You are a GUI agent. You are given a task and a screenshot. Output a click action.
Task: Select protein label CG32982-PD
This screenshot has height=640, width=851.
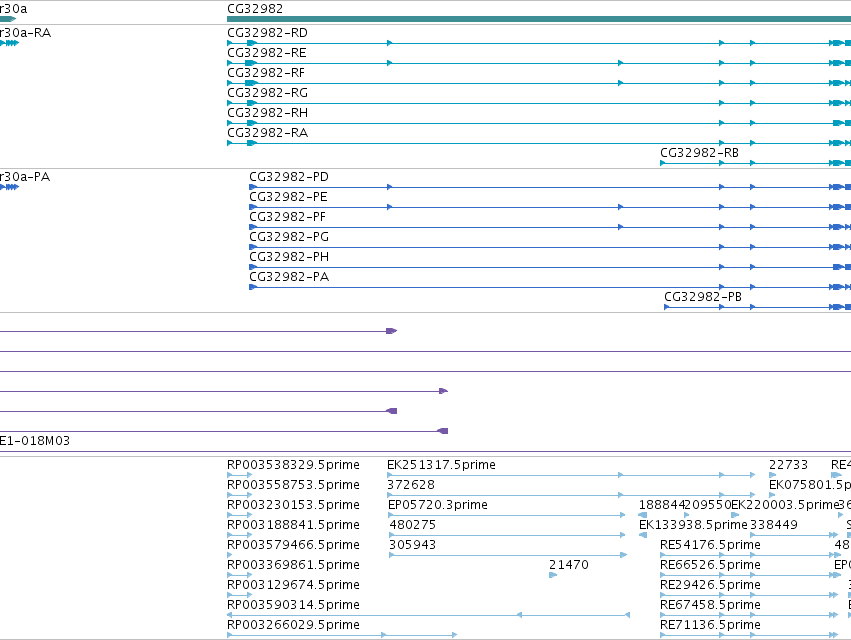[x=289, y=177]
